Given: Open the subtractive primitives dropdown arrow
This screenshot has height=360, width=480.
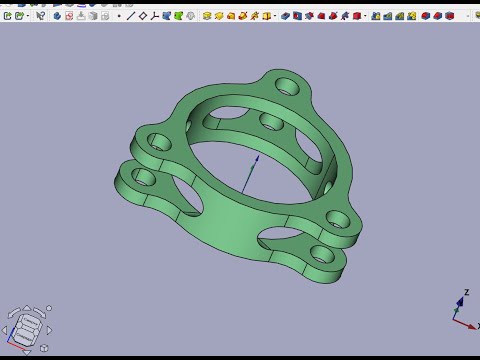Looking at the screenshot, I should 365,16.
